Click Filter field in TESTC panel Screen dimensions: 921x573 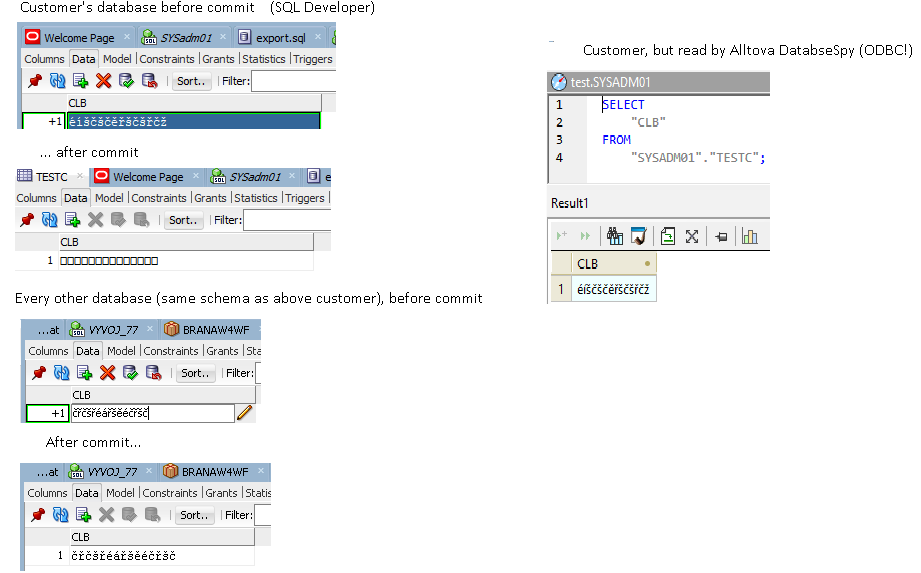[x=287, y=220]
